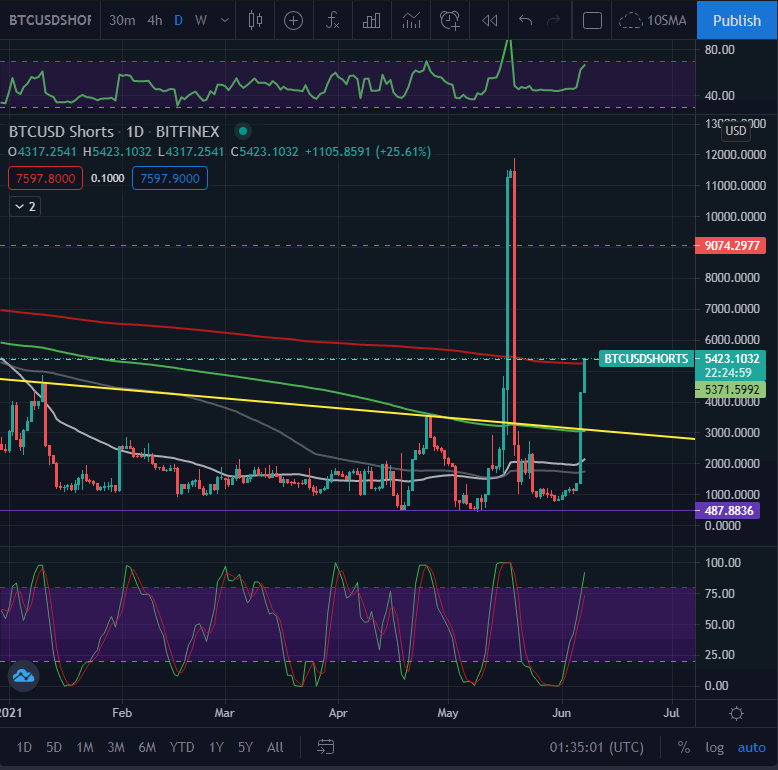The image size is (778, 770).
Task: Toggle log scale mode
Action: (714, 747)
